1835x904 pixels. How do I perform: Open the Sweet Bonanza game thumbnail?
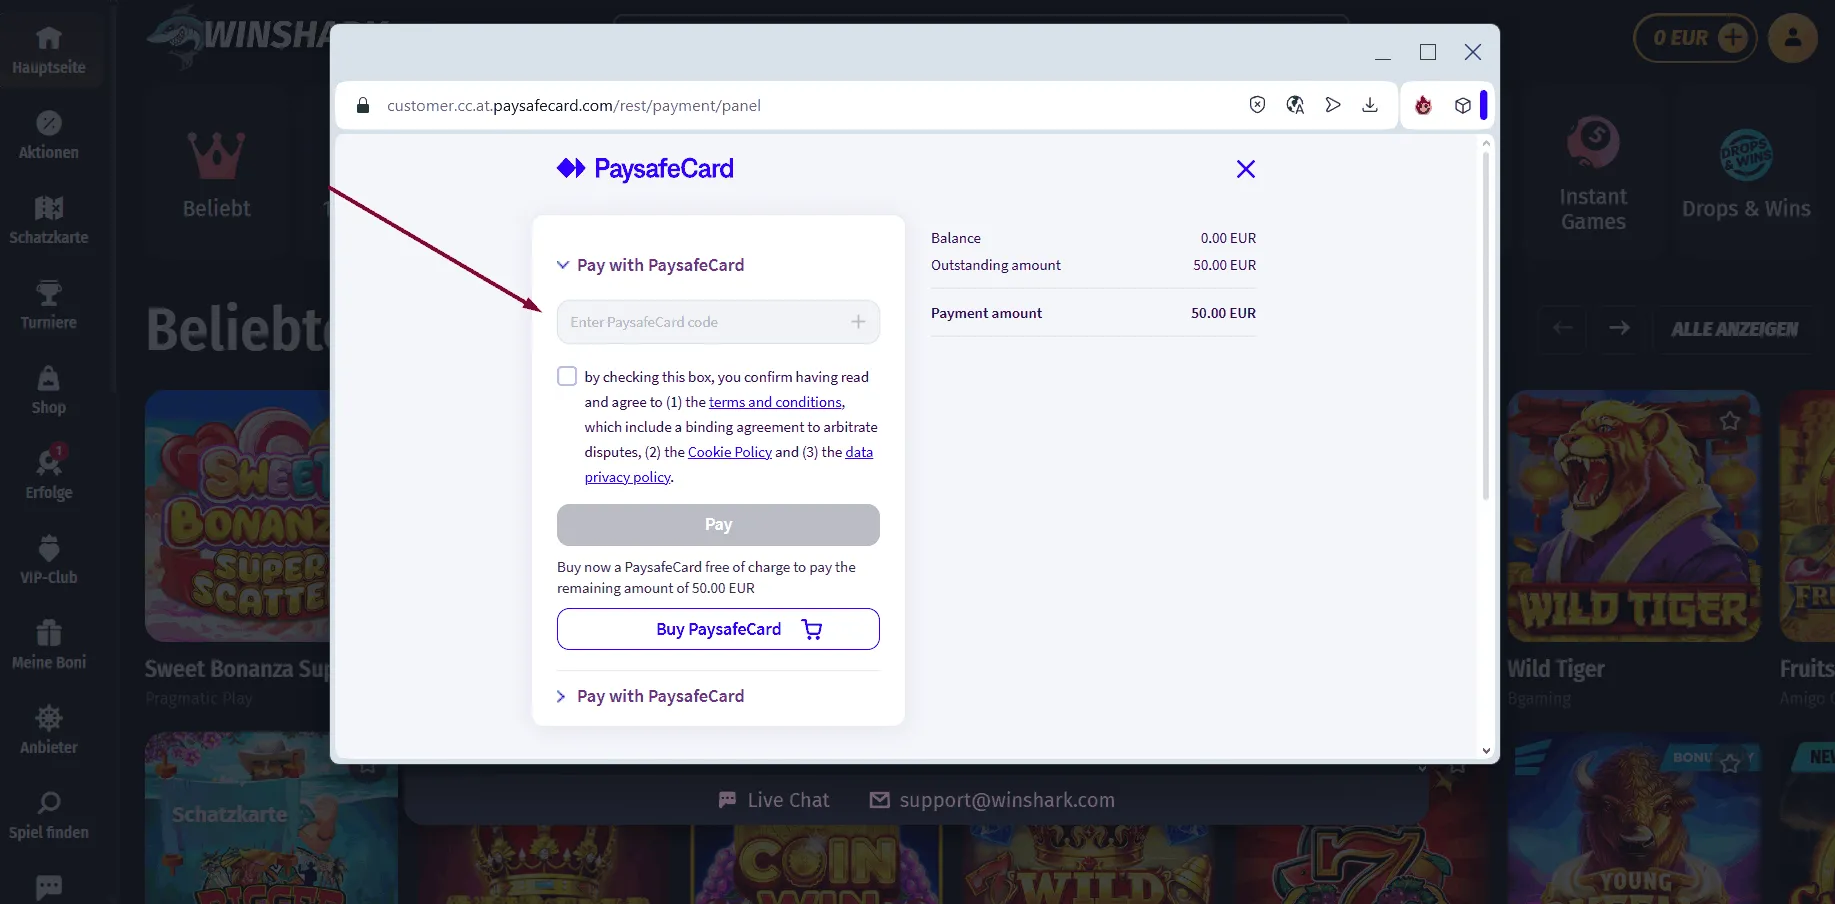(x=238, y=516)
